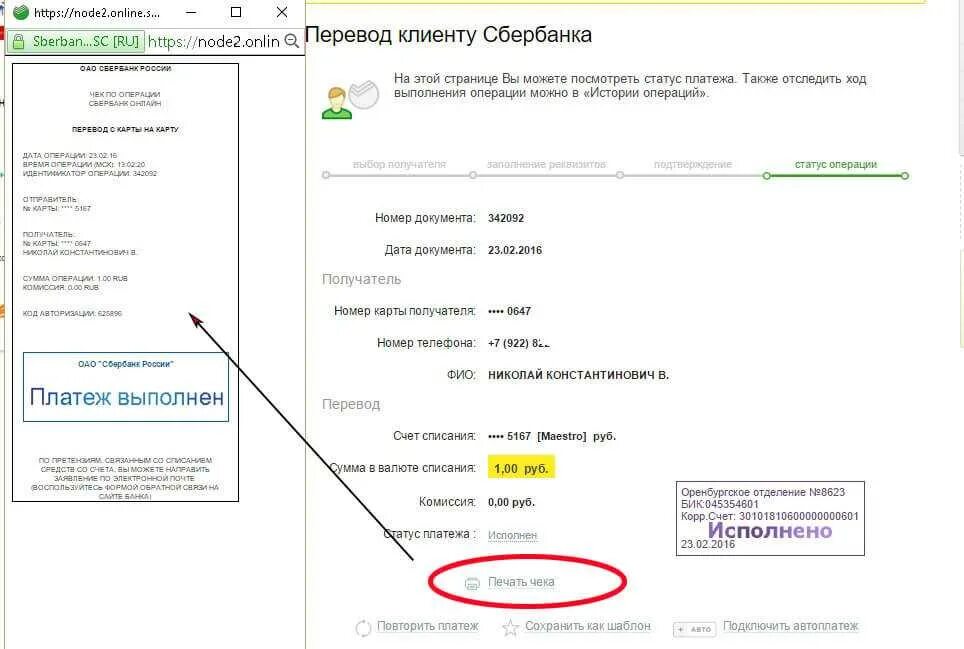Click the Получатель section heading

(362, 280)
